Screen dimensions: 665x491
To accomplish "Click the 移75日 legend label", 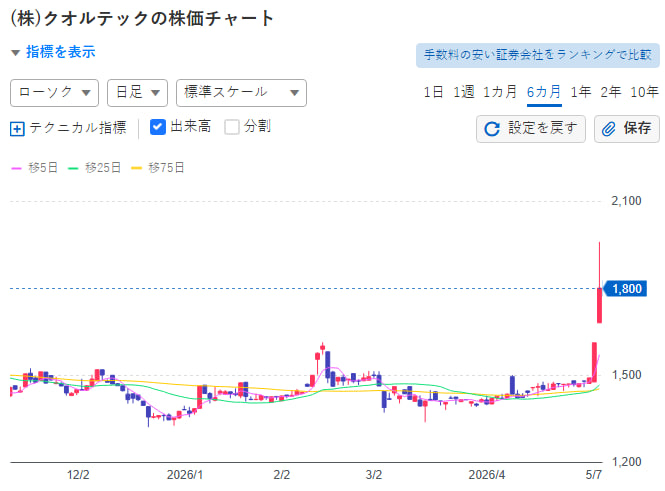I will [x=166, y=168].
